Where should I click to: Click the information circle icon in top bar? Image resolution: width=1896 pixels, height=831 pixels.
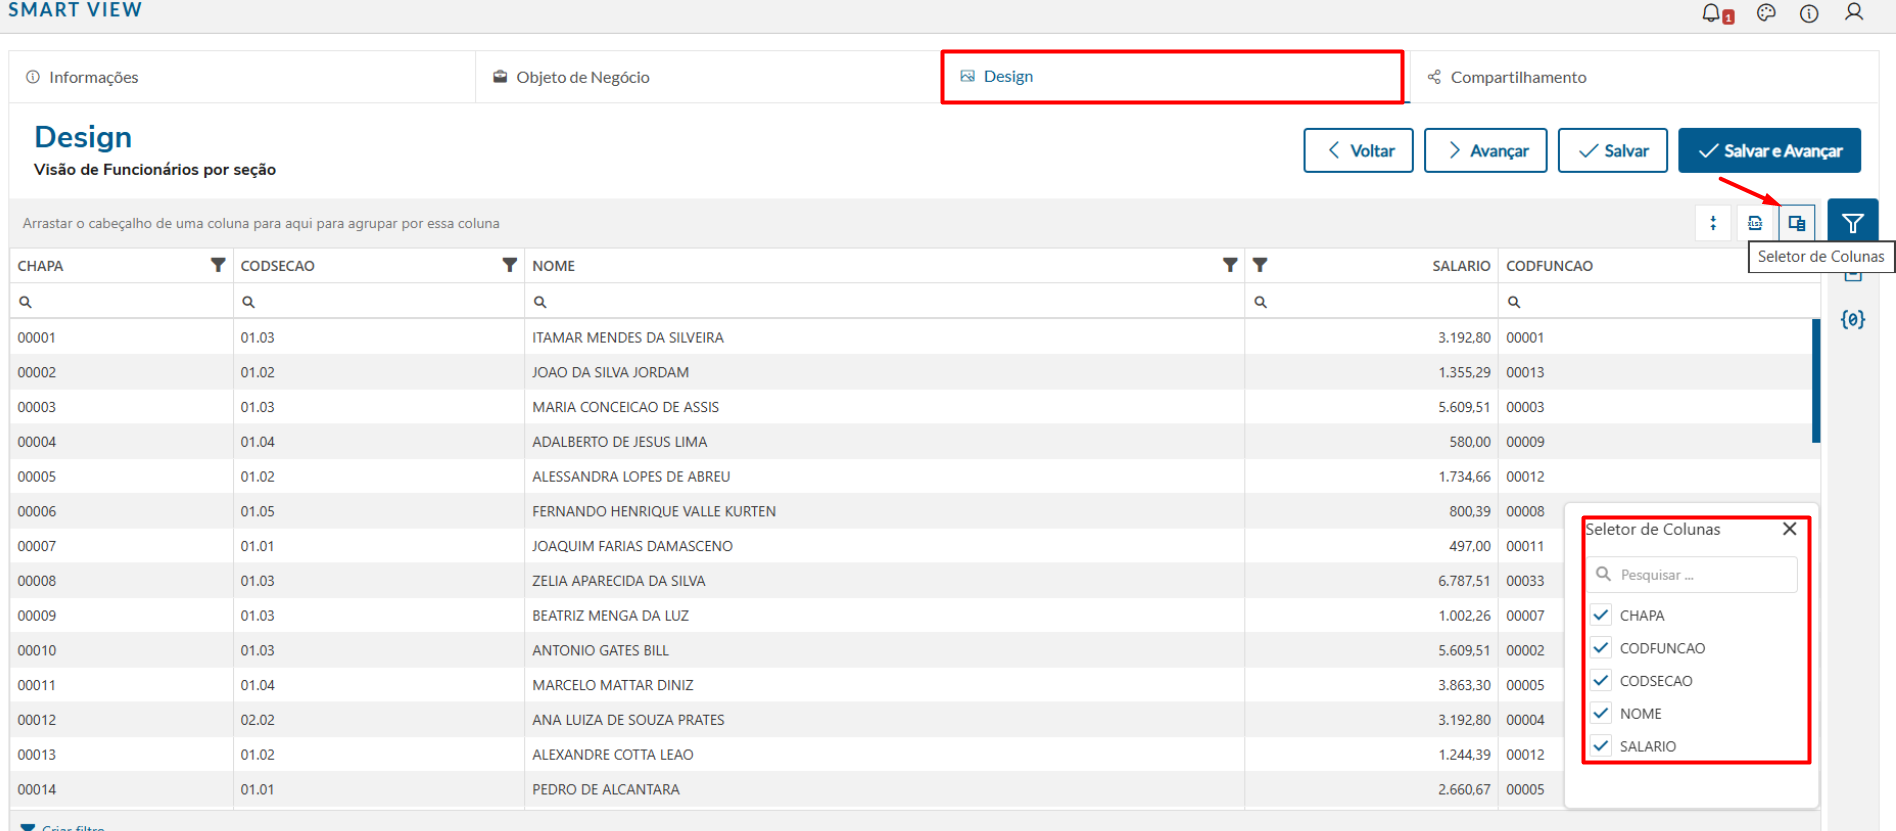[x=1809, y=13]
